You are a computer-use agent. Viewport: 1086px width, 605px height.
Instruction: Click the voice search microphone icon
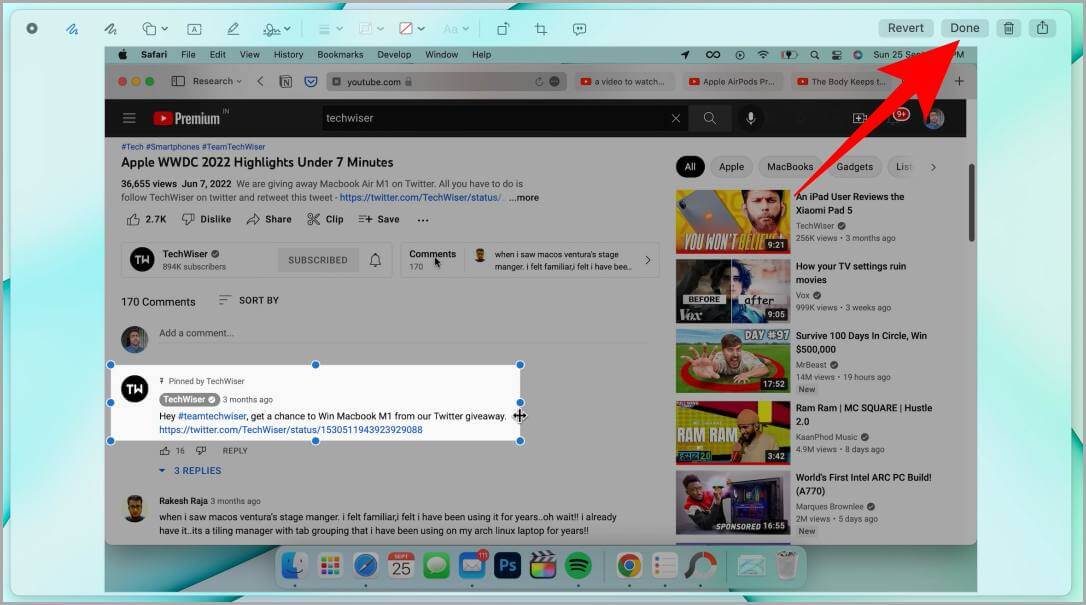750,118
